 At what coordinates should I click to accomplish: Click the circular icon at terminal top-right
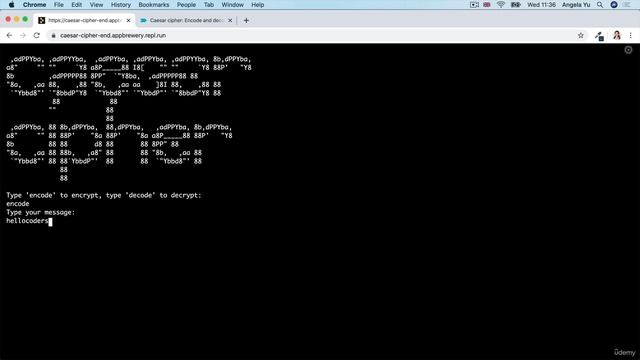point(629,50)
